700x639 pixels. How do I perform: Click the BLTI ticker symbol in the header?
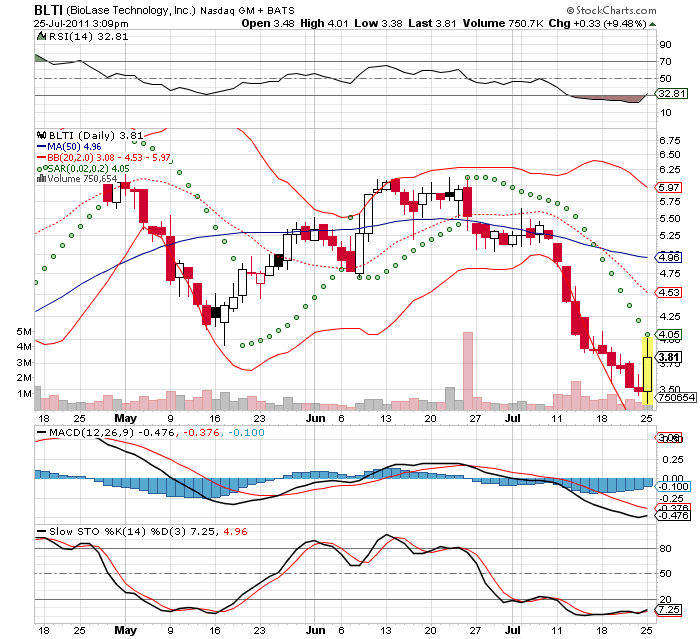pyautogui.click(x=48, y=10)
